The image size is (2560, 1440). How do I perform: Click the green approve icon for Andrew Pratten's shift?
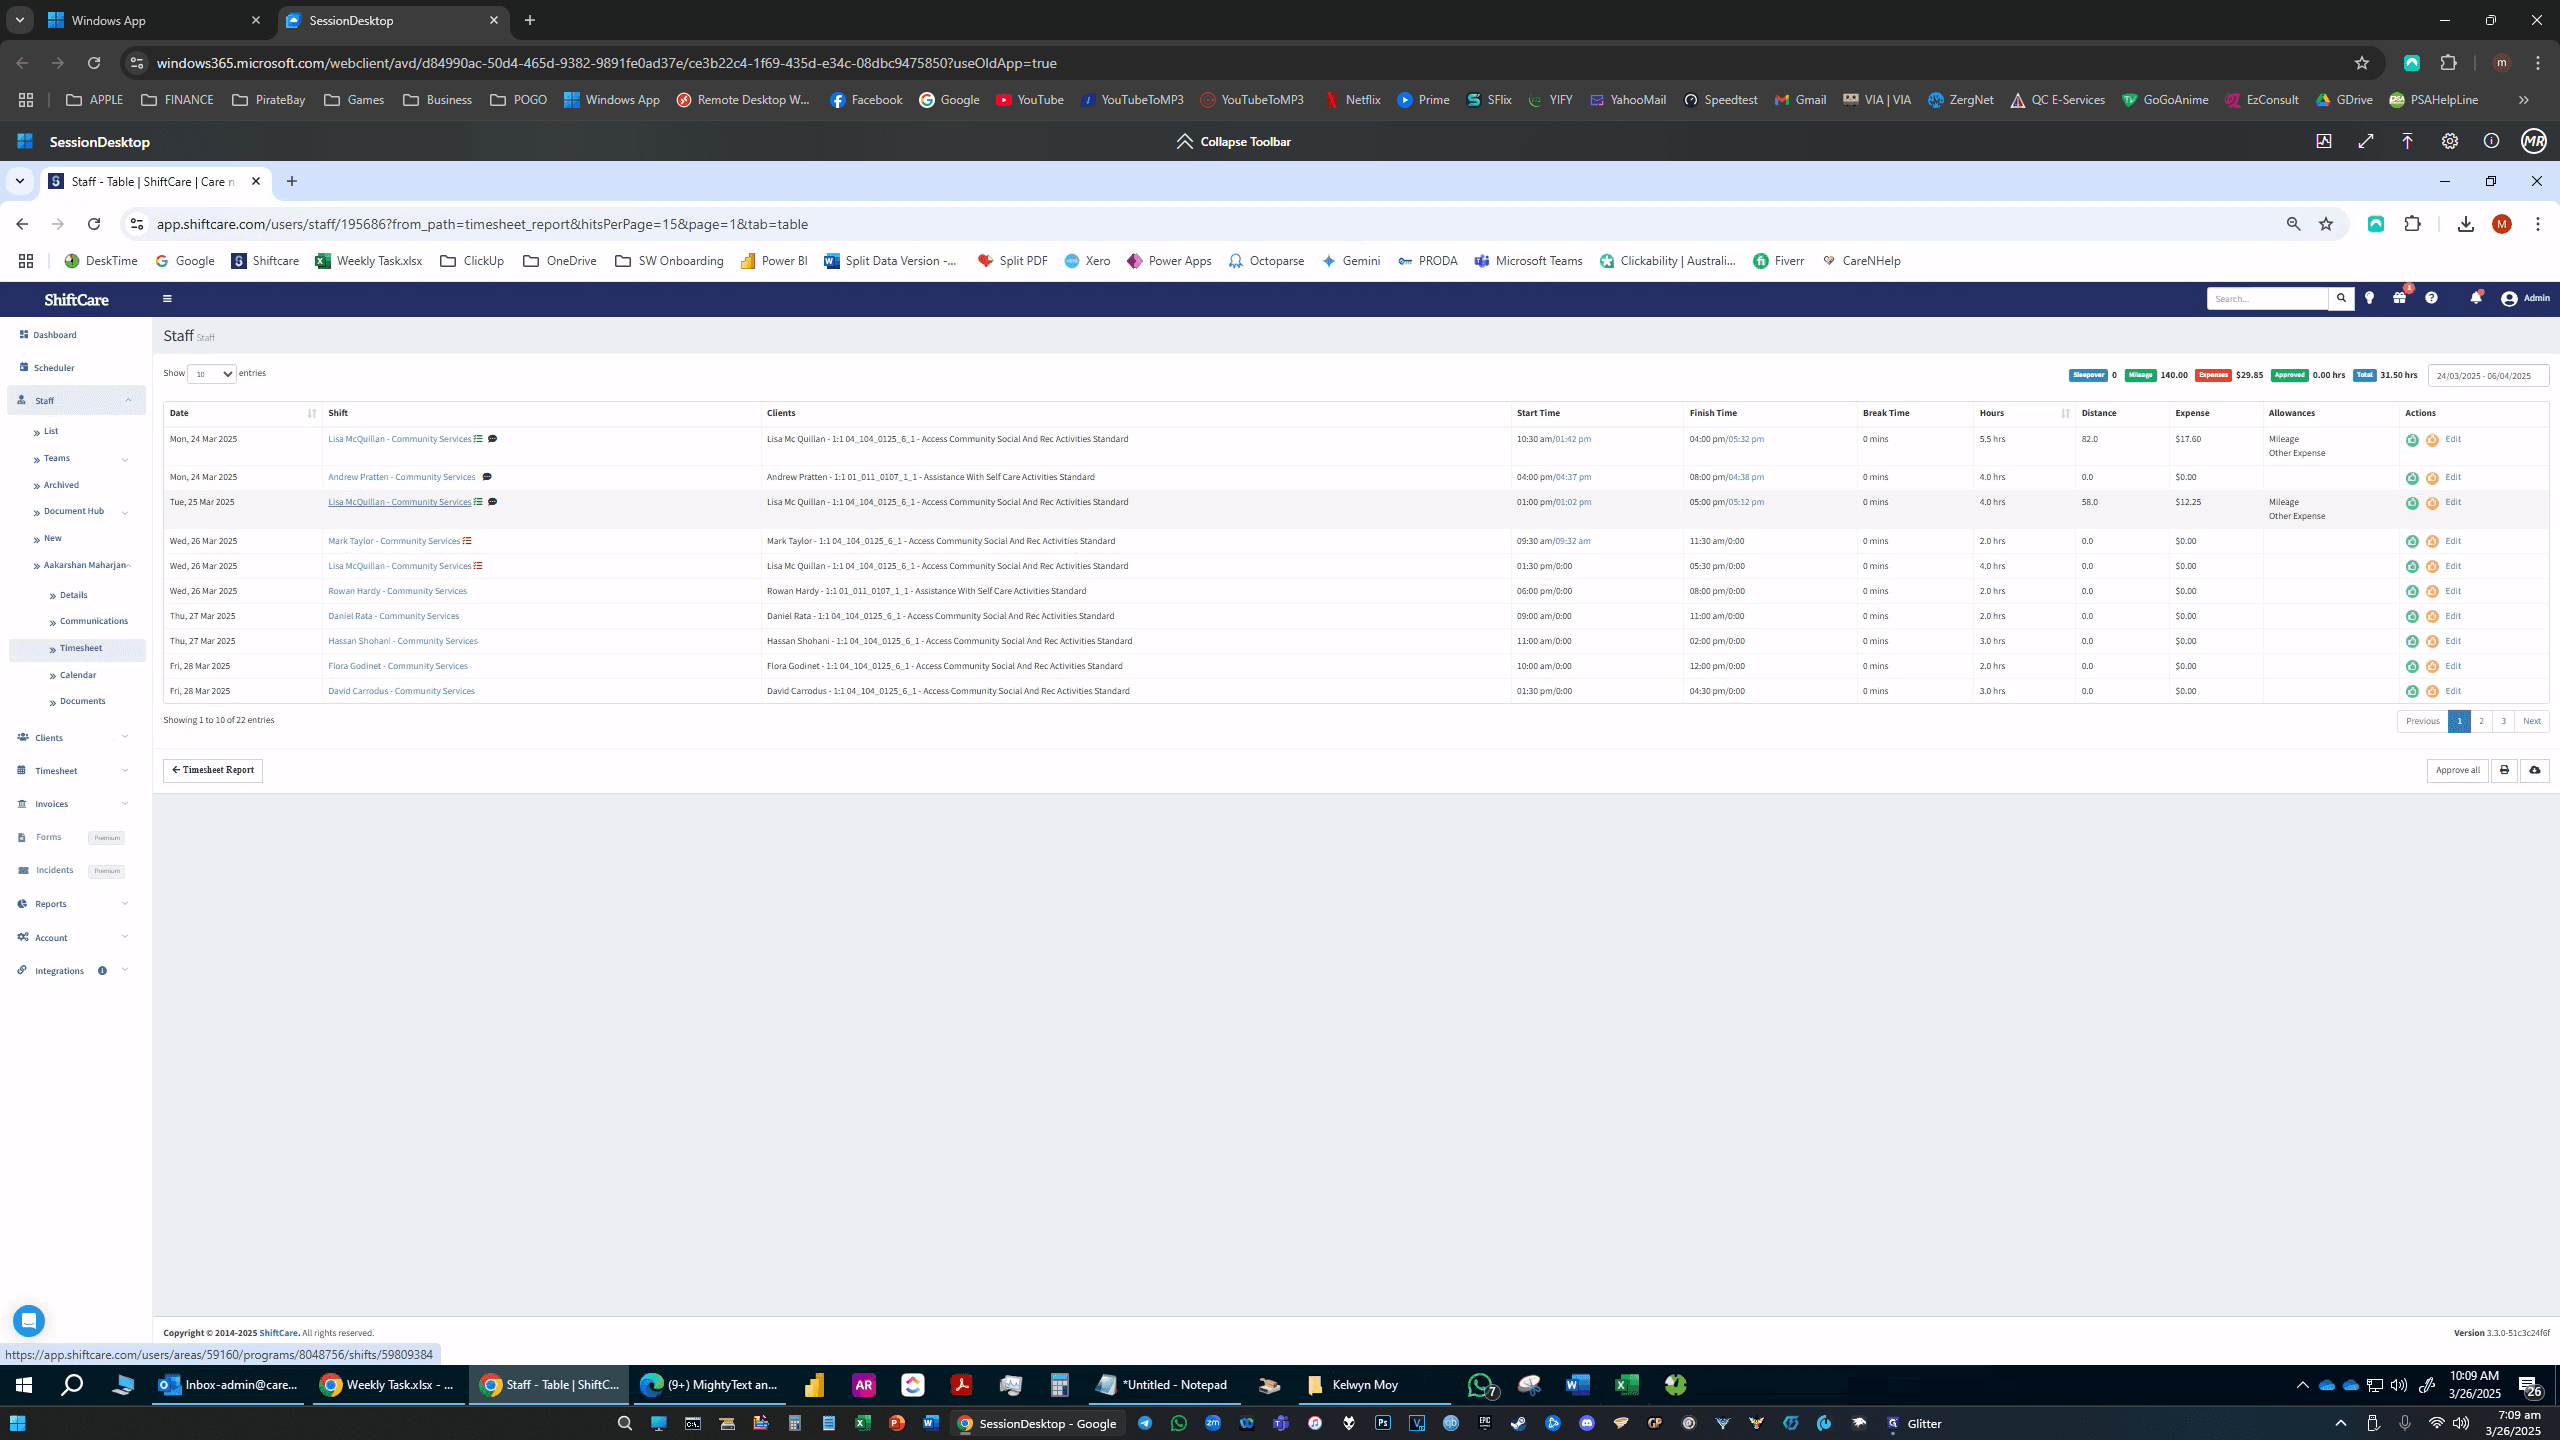pos(2412,478)
